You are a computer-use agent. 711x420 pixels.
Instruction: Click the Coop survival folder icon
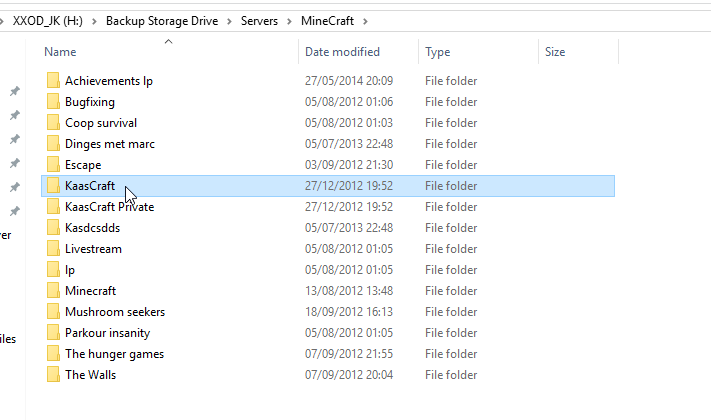pyautogui.click(x=54, y=122)
